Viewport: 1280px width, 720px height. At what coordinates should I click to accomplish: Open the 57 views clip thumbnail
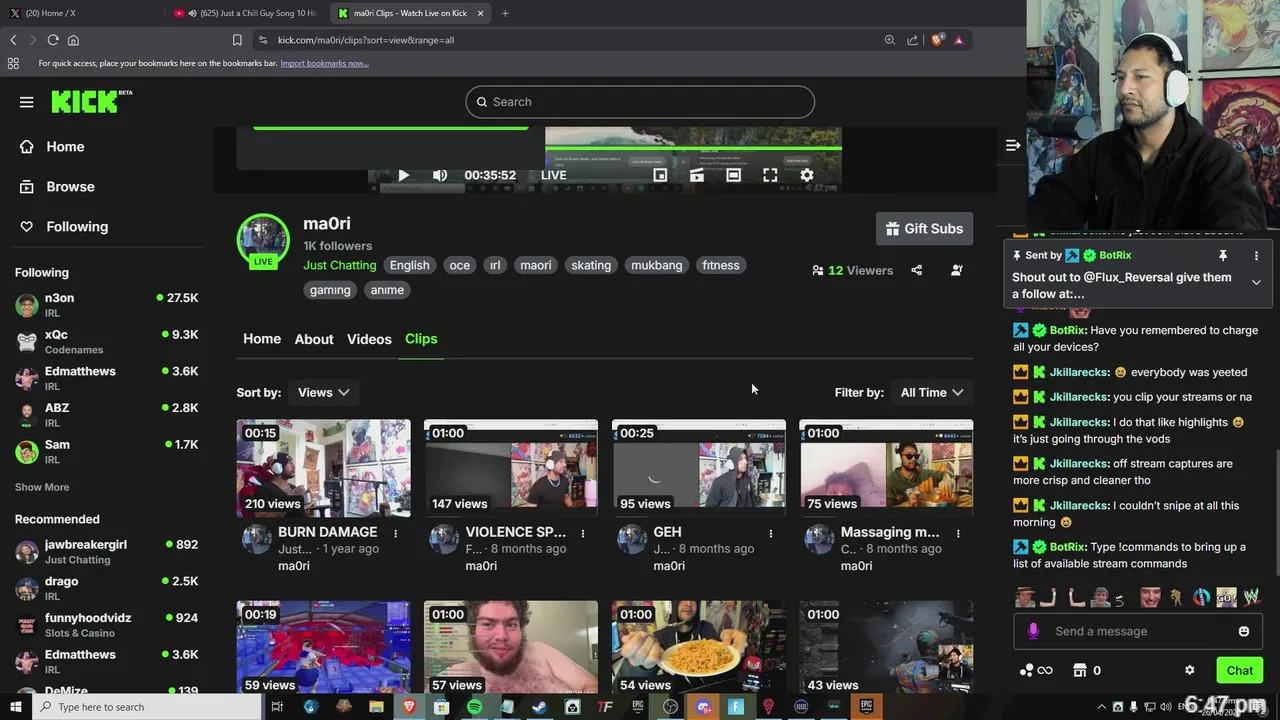coord(511,647)
